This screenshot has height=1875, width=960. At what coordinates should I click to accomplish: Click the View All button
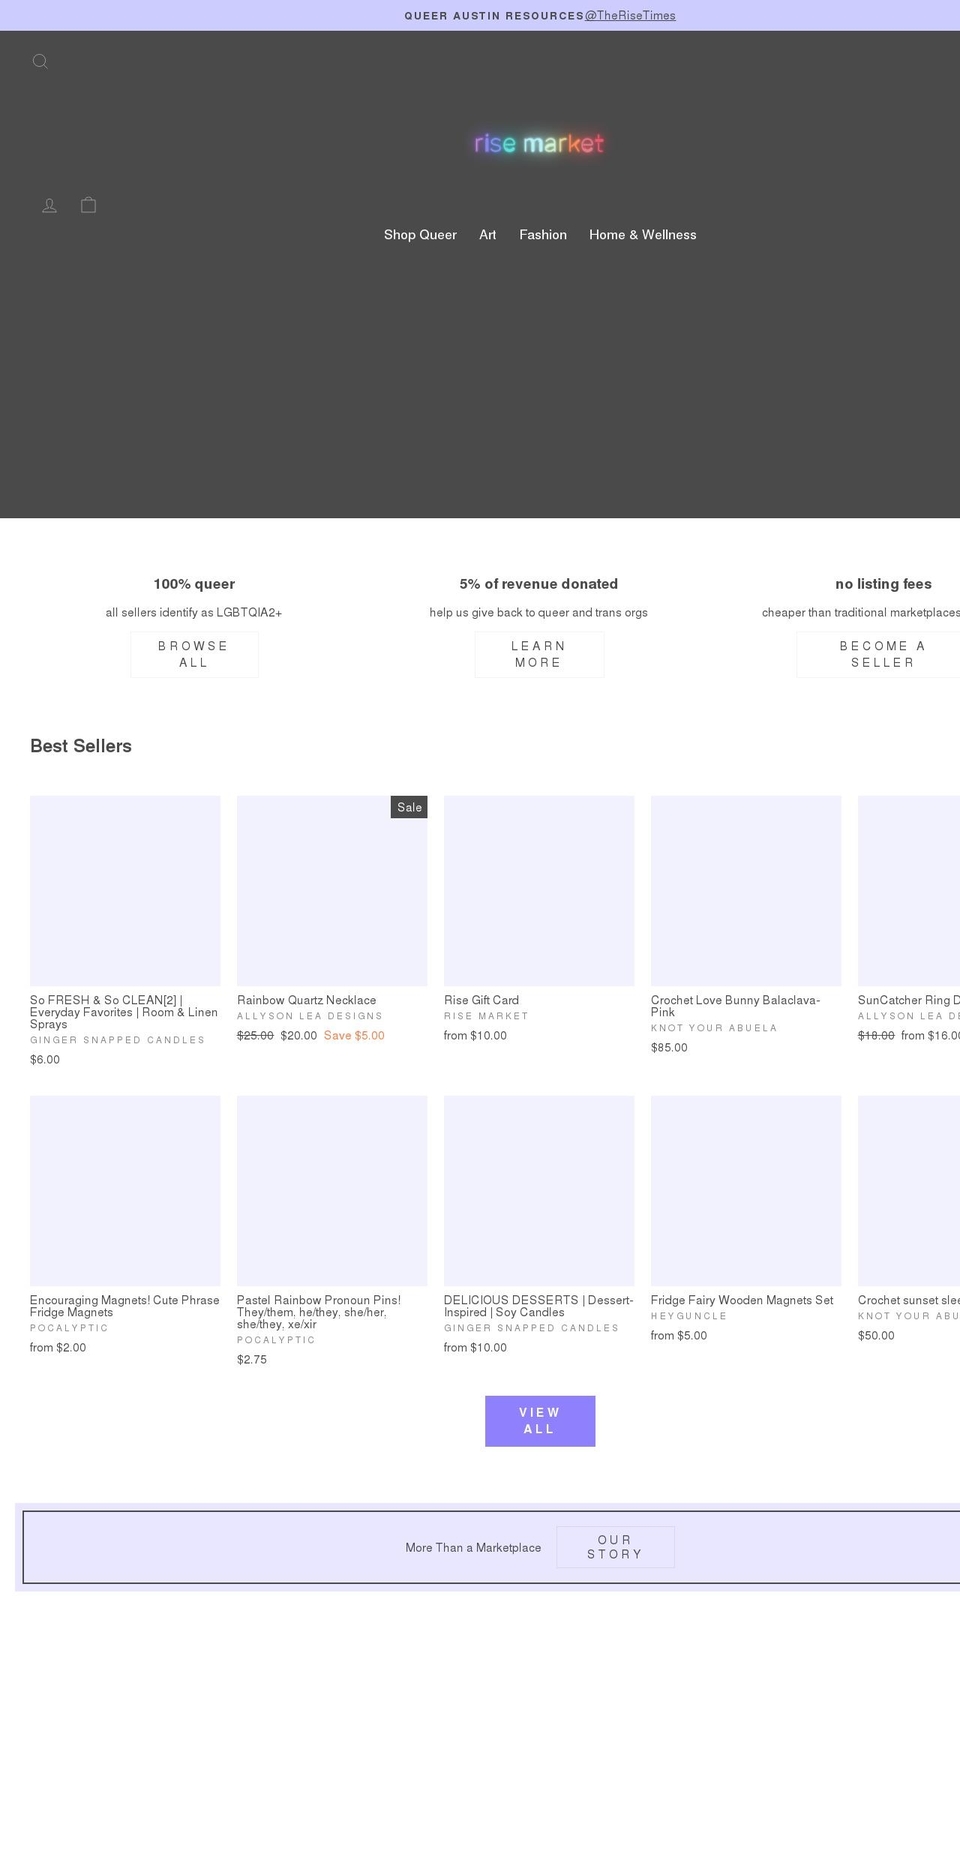(540, 1421)
